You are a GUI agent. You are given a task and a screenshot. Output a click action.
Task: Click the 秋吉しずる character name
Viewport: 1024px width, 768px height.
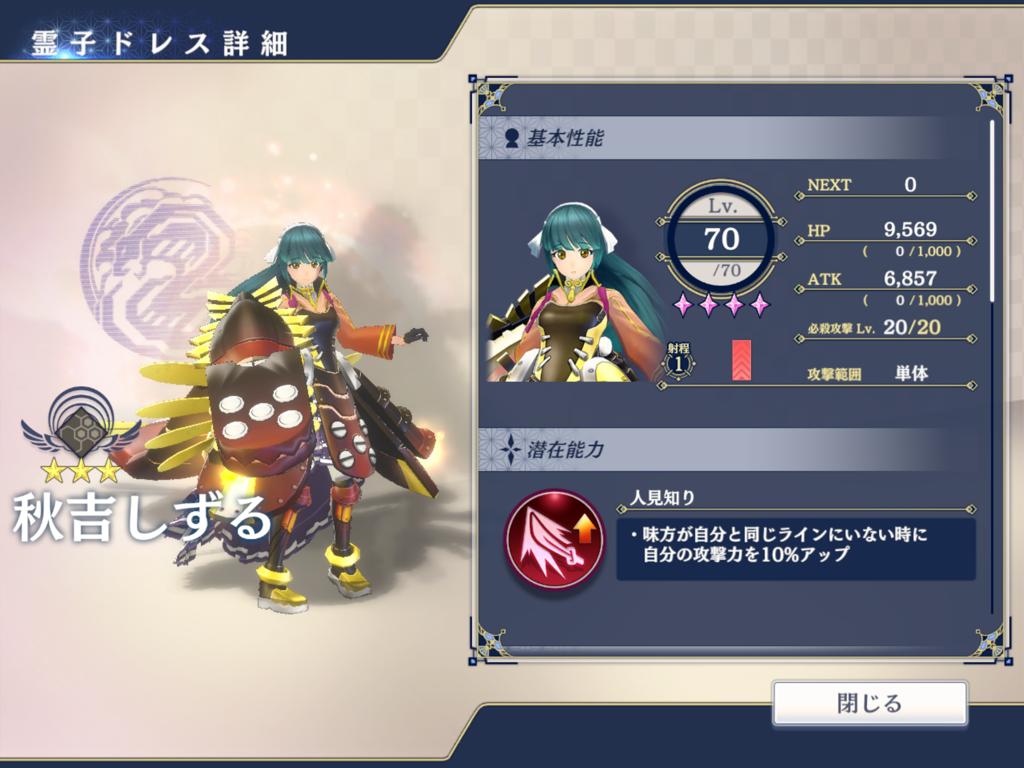point(142,519)
